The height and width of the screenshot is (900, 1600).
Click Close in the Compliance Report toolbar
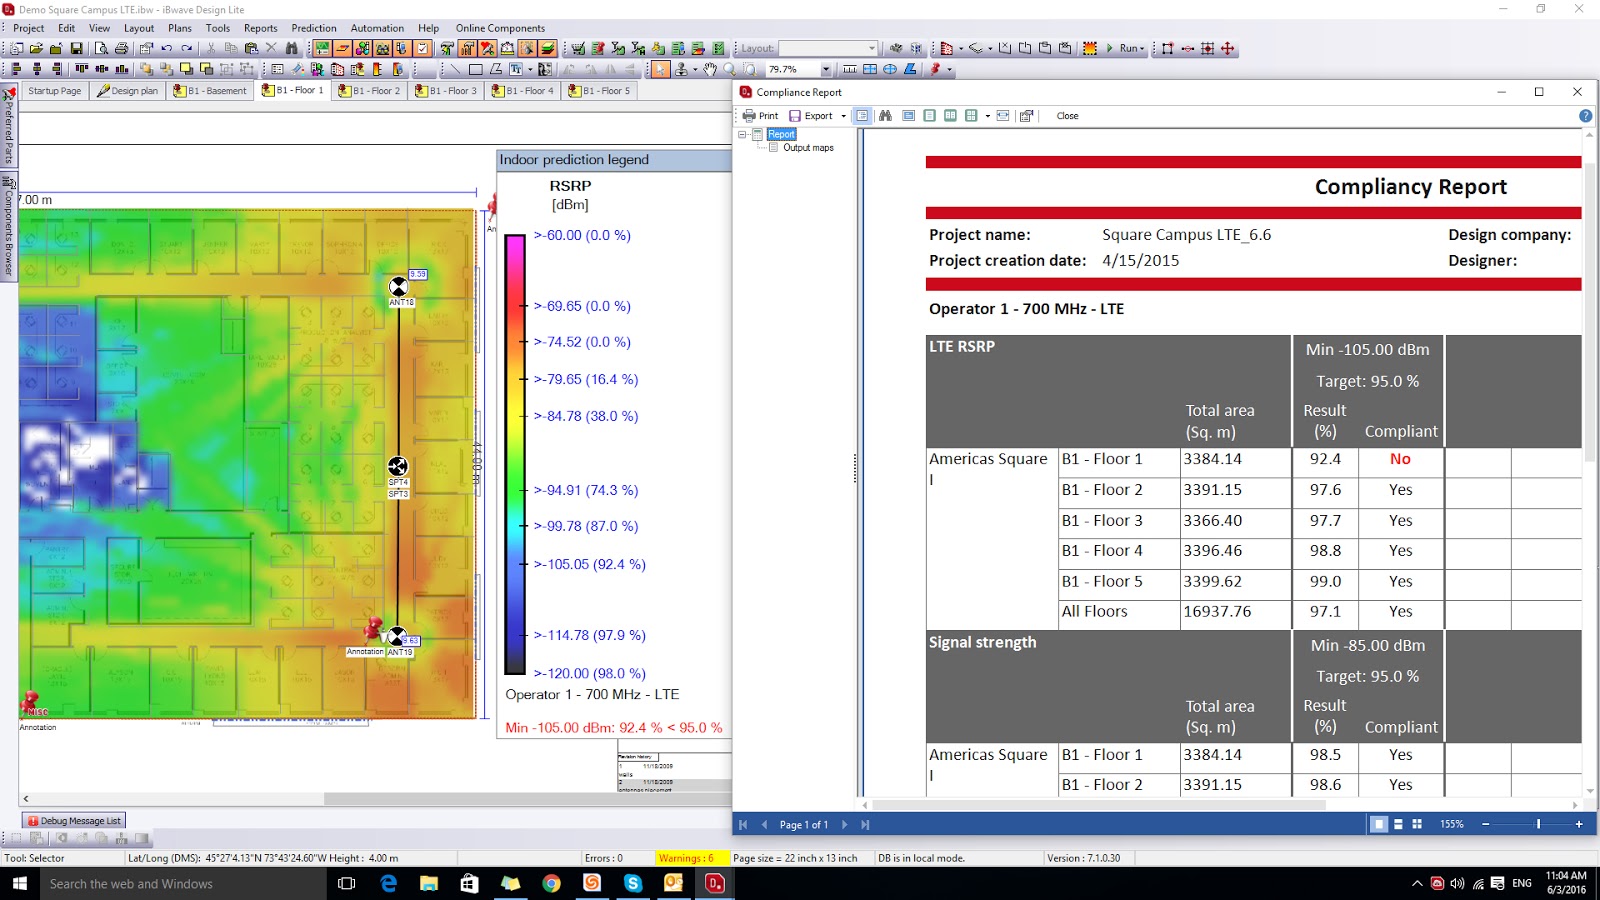click(1067, 116)
